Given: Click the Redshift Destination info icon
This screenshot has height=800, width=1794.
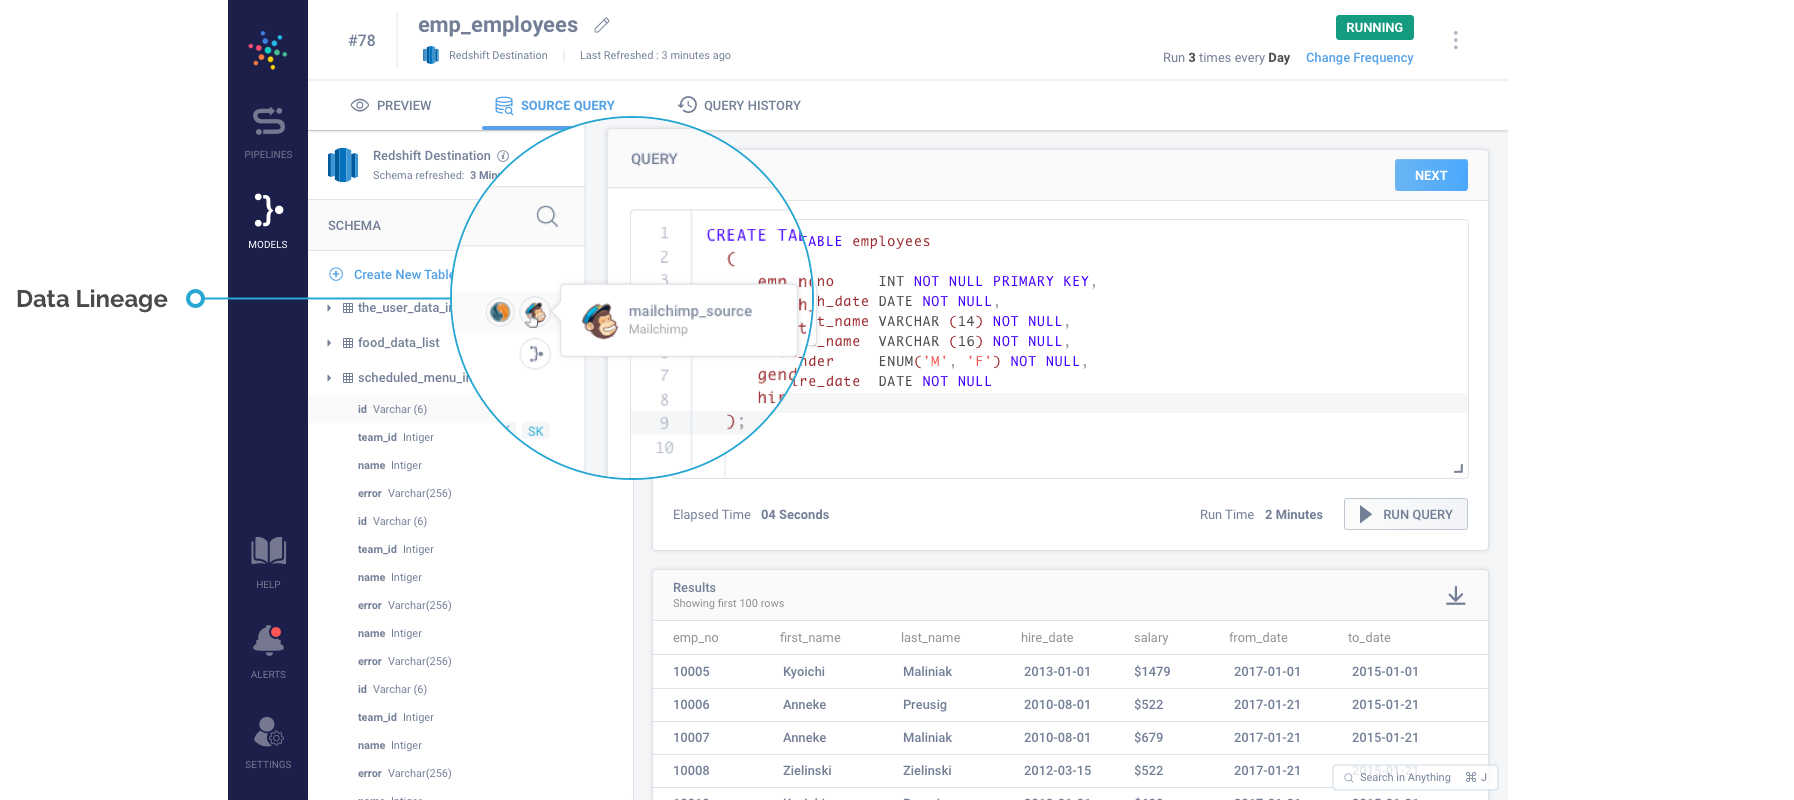Looking at the screenshot, I should click(x=503, y=156).
